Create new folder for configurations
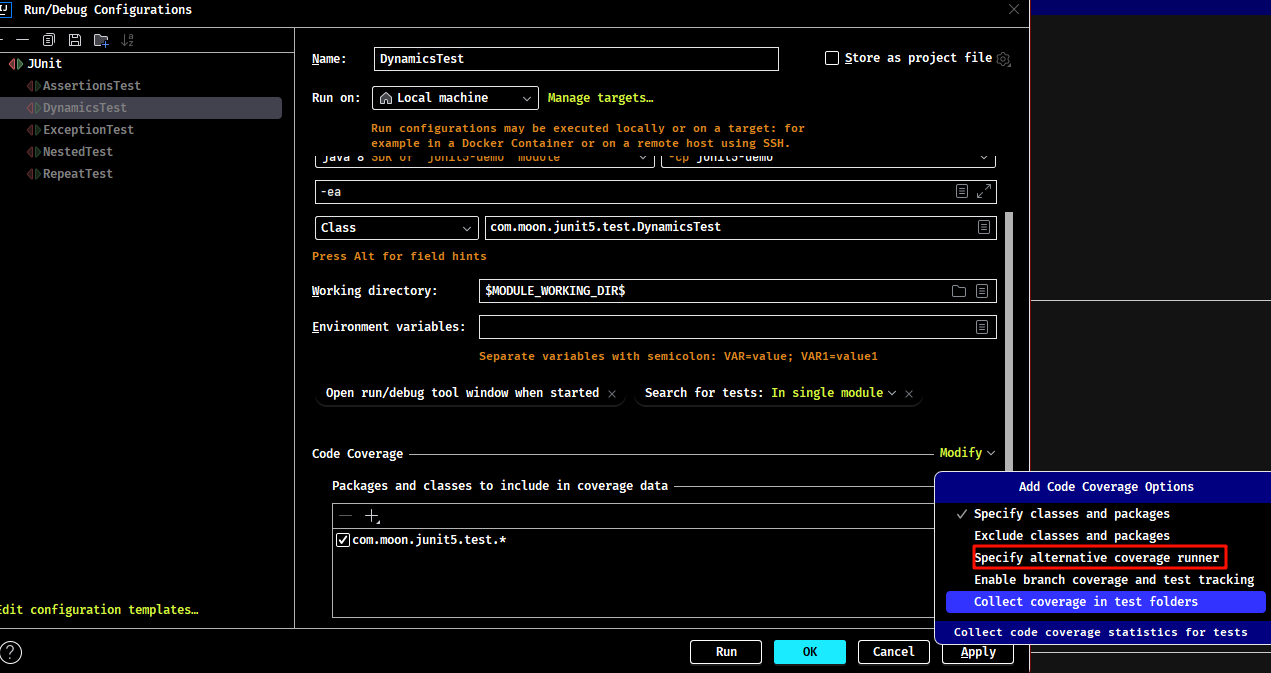The image size is (1271, 673). [x=101, y=40]
